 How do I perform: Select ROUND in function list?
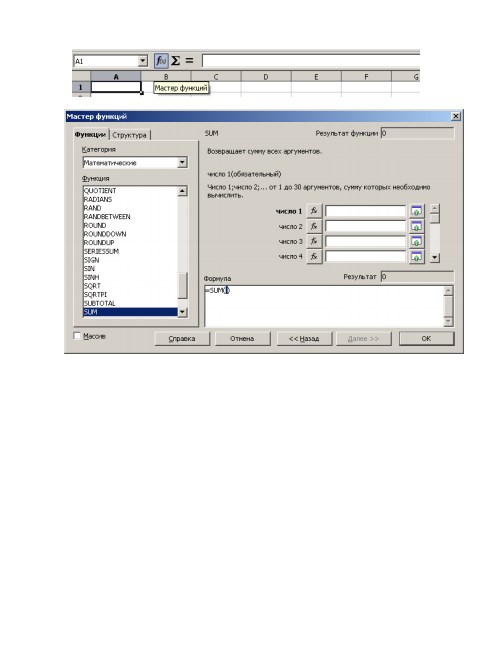coord(130,226)
